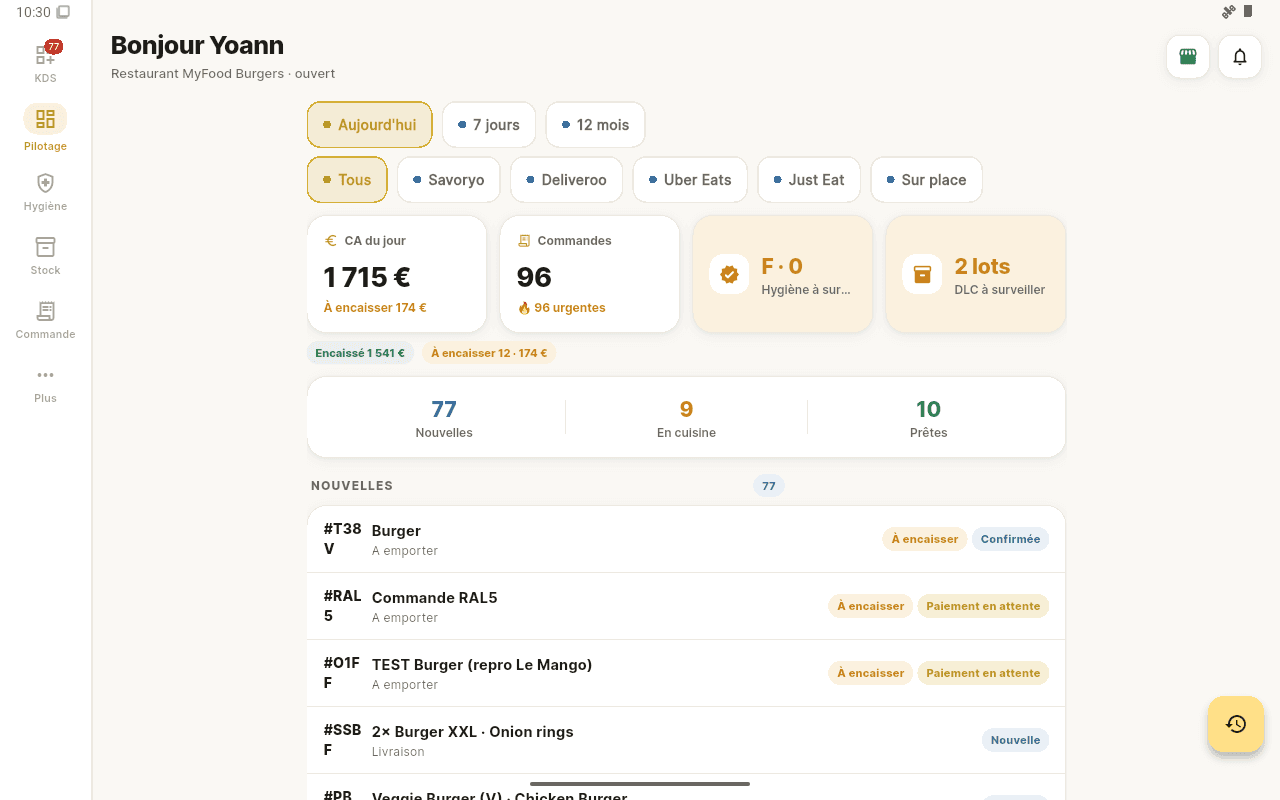The height and width of the screenshot is (800, 1280).
Task: Click the archive box icon in 2 lots card
Action: point(922,274)
